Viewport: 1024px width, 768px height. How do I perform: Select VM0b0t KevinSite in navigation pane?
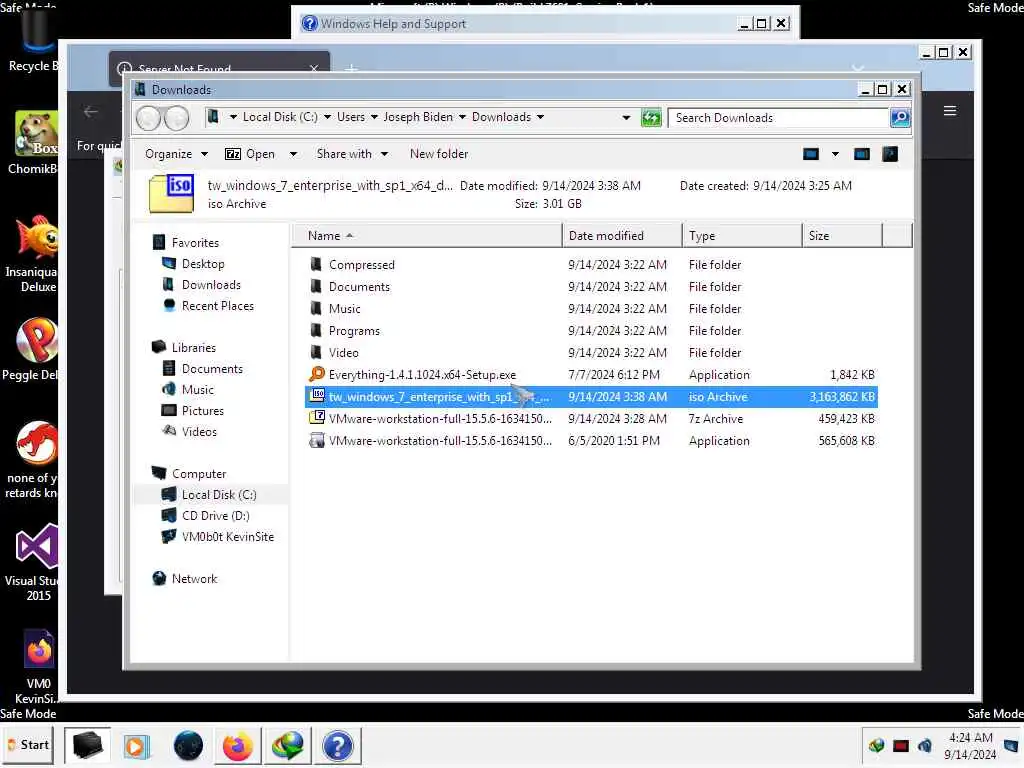(228, 536)
